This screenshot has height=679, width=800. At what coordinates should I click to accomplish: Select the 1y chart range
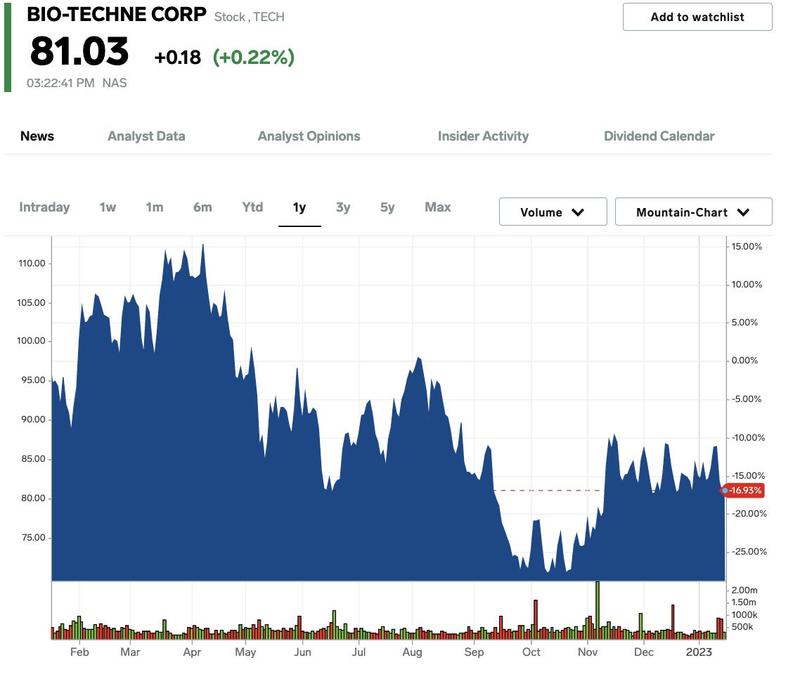[x=299, y=207]
